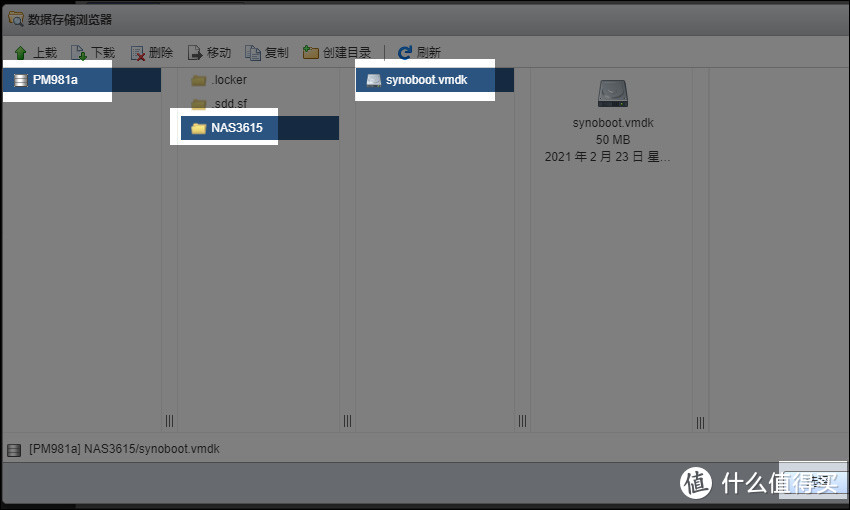Image resolution: width=850 pixels, height=510 pixels.
Task: Click the resize handle below the PM981a column
Action: click(x=169, y=421)
